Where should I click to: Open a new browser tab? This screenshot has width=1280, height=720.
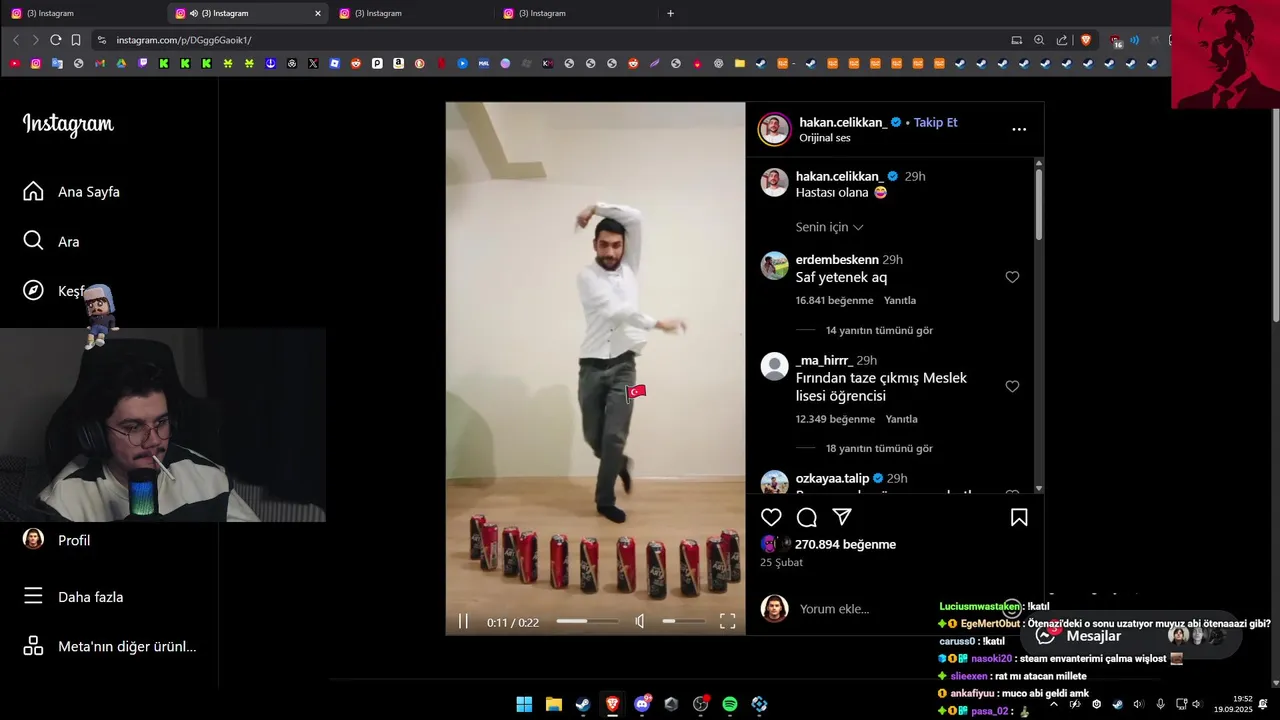click(x=670, y=13)
